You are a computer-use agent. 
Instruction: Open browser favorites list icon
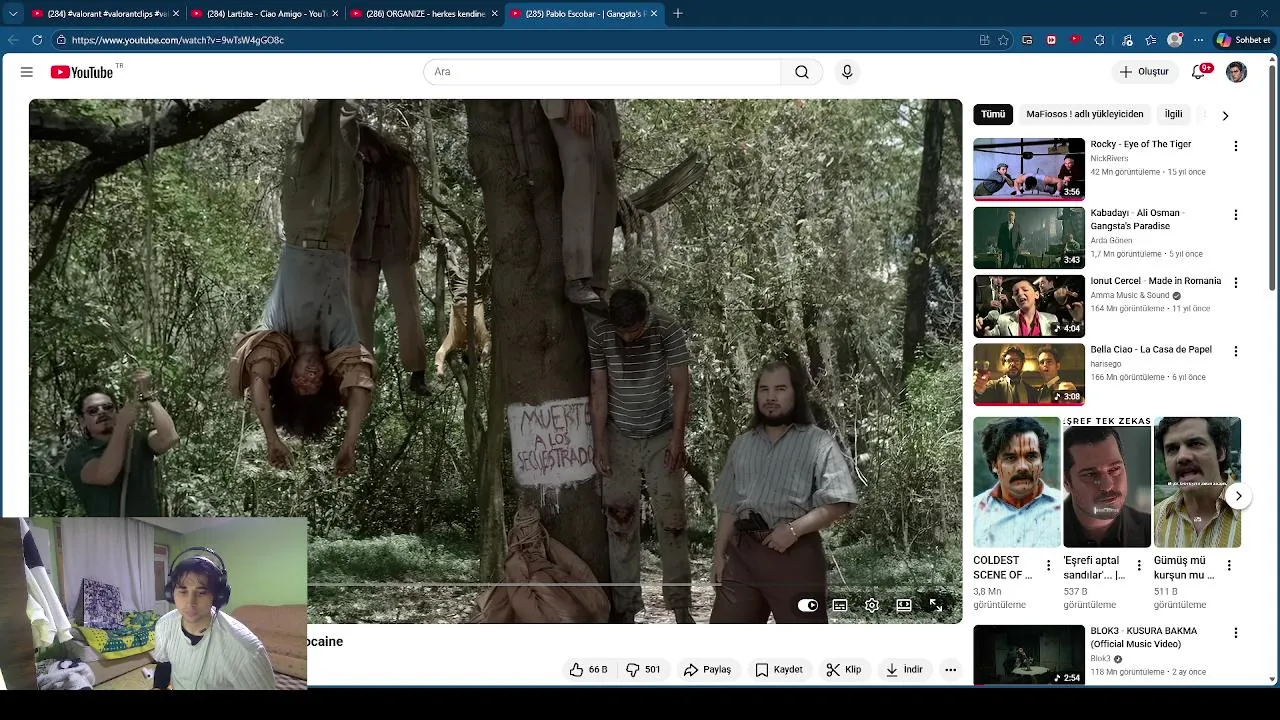tap(1151, 40)
